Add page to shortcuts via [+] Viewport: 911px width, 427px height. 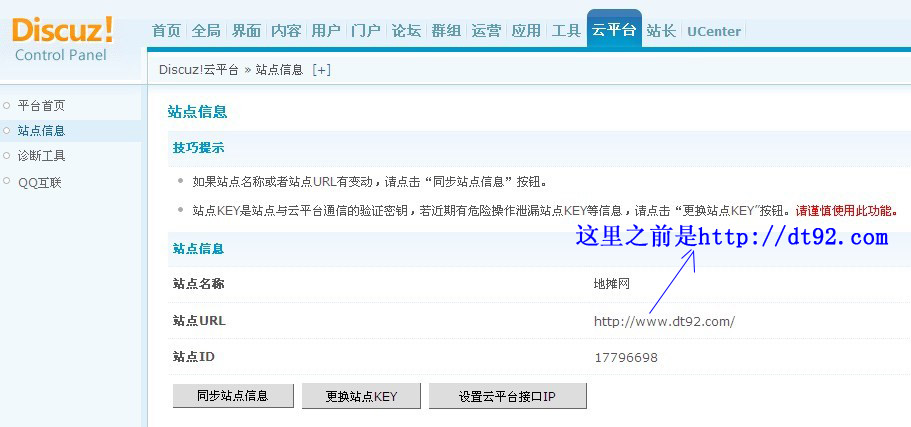[321, 70]
